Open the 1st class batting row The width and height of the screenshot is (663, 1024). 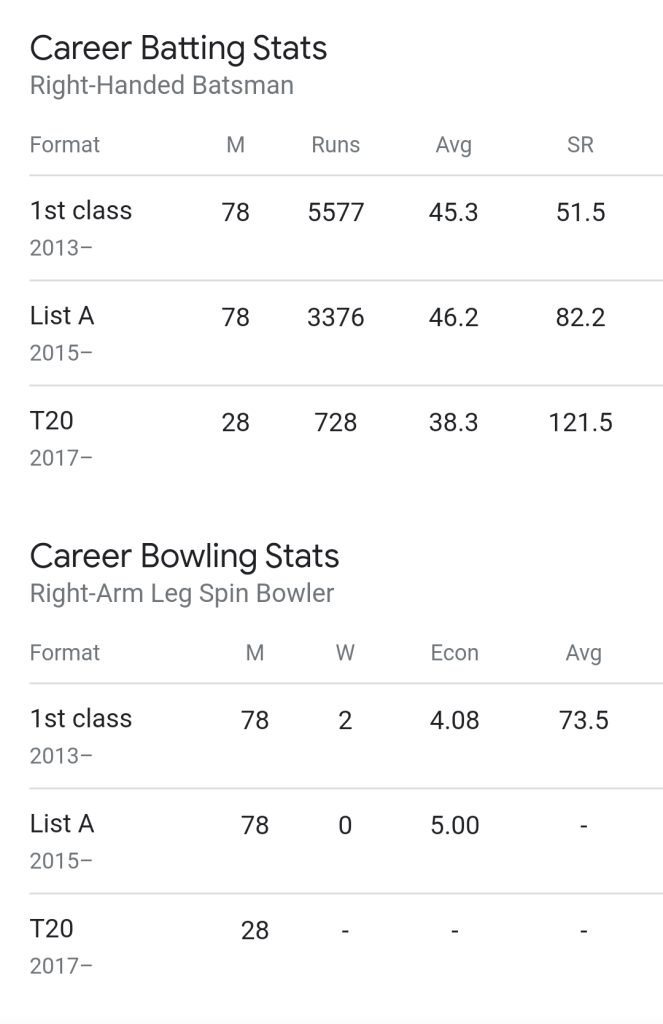[x=346, y=229]
